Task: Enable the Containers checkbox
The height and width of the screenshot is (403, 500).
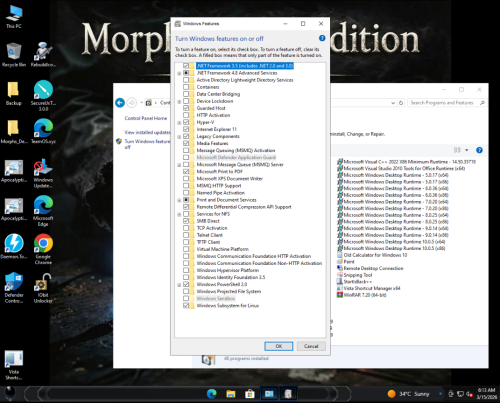Action: click(186, 87)
